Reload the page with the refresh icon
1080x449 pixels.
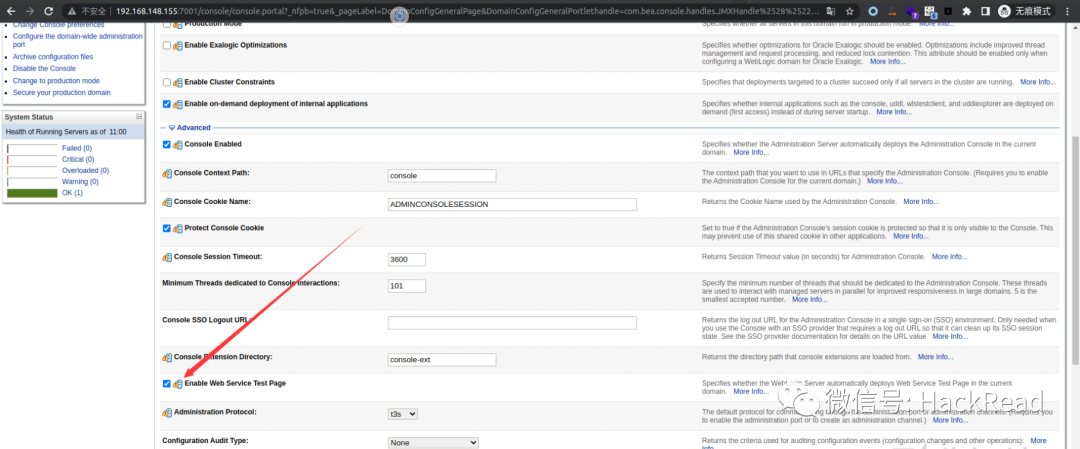pos(49,11)
